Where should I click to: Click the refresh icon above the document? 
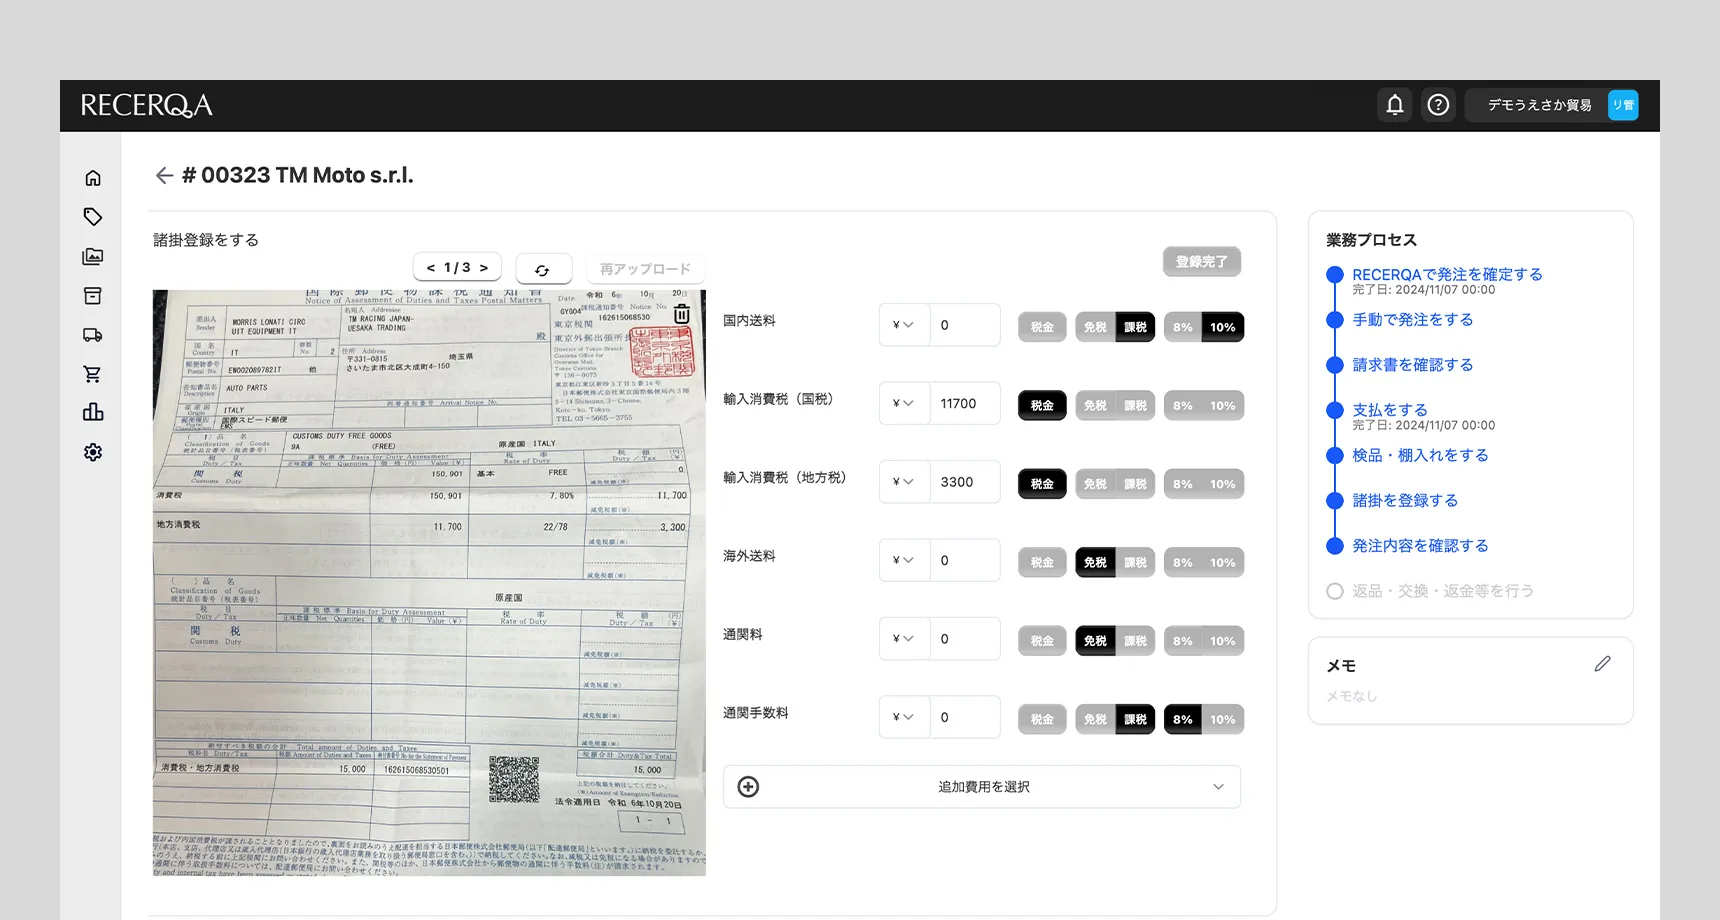tap(543, 269)
